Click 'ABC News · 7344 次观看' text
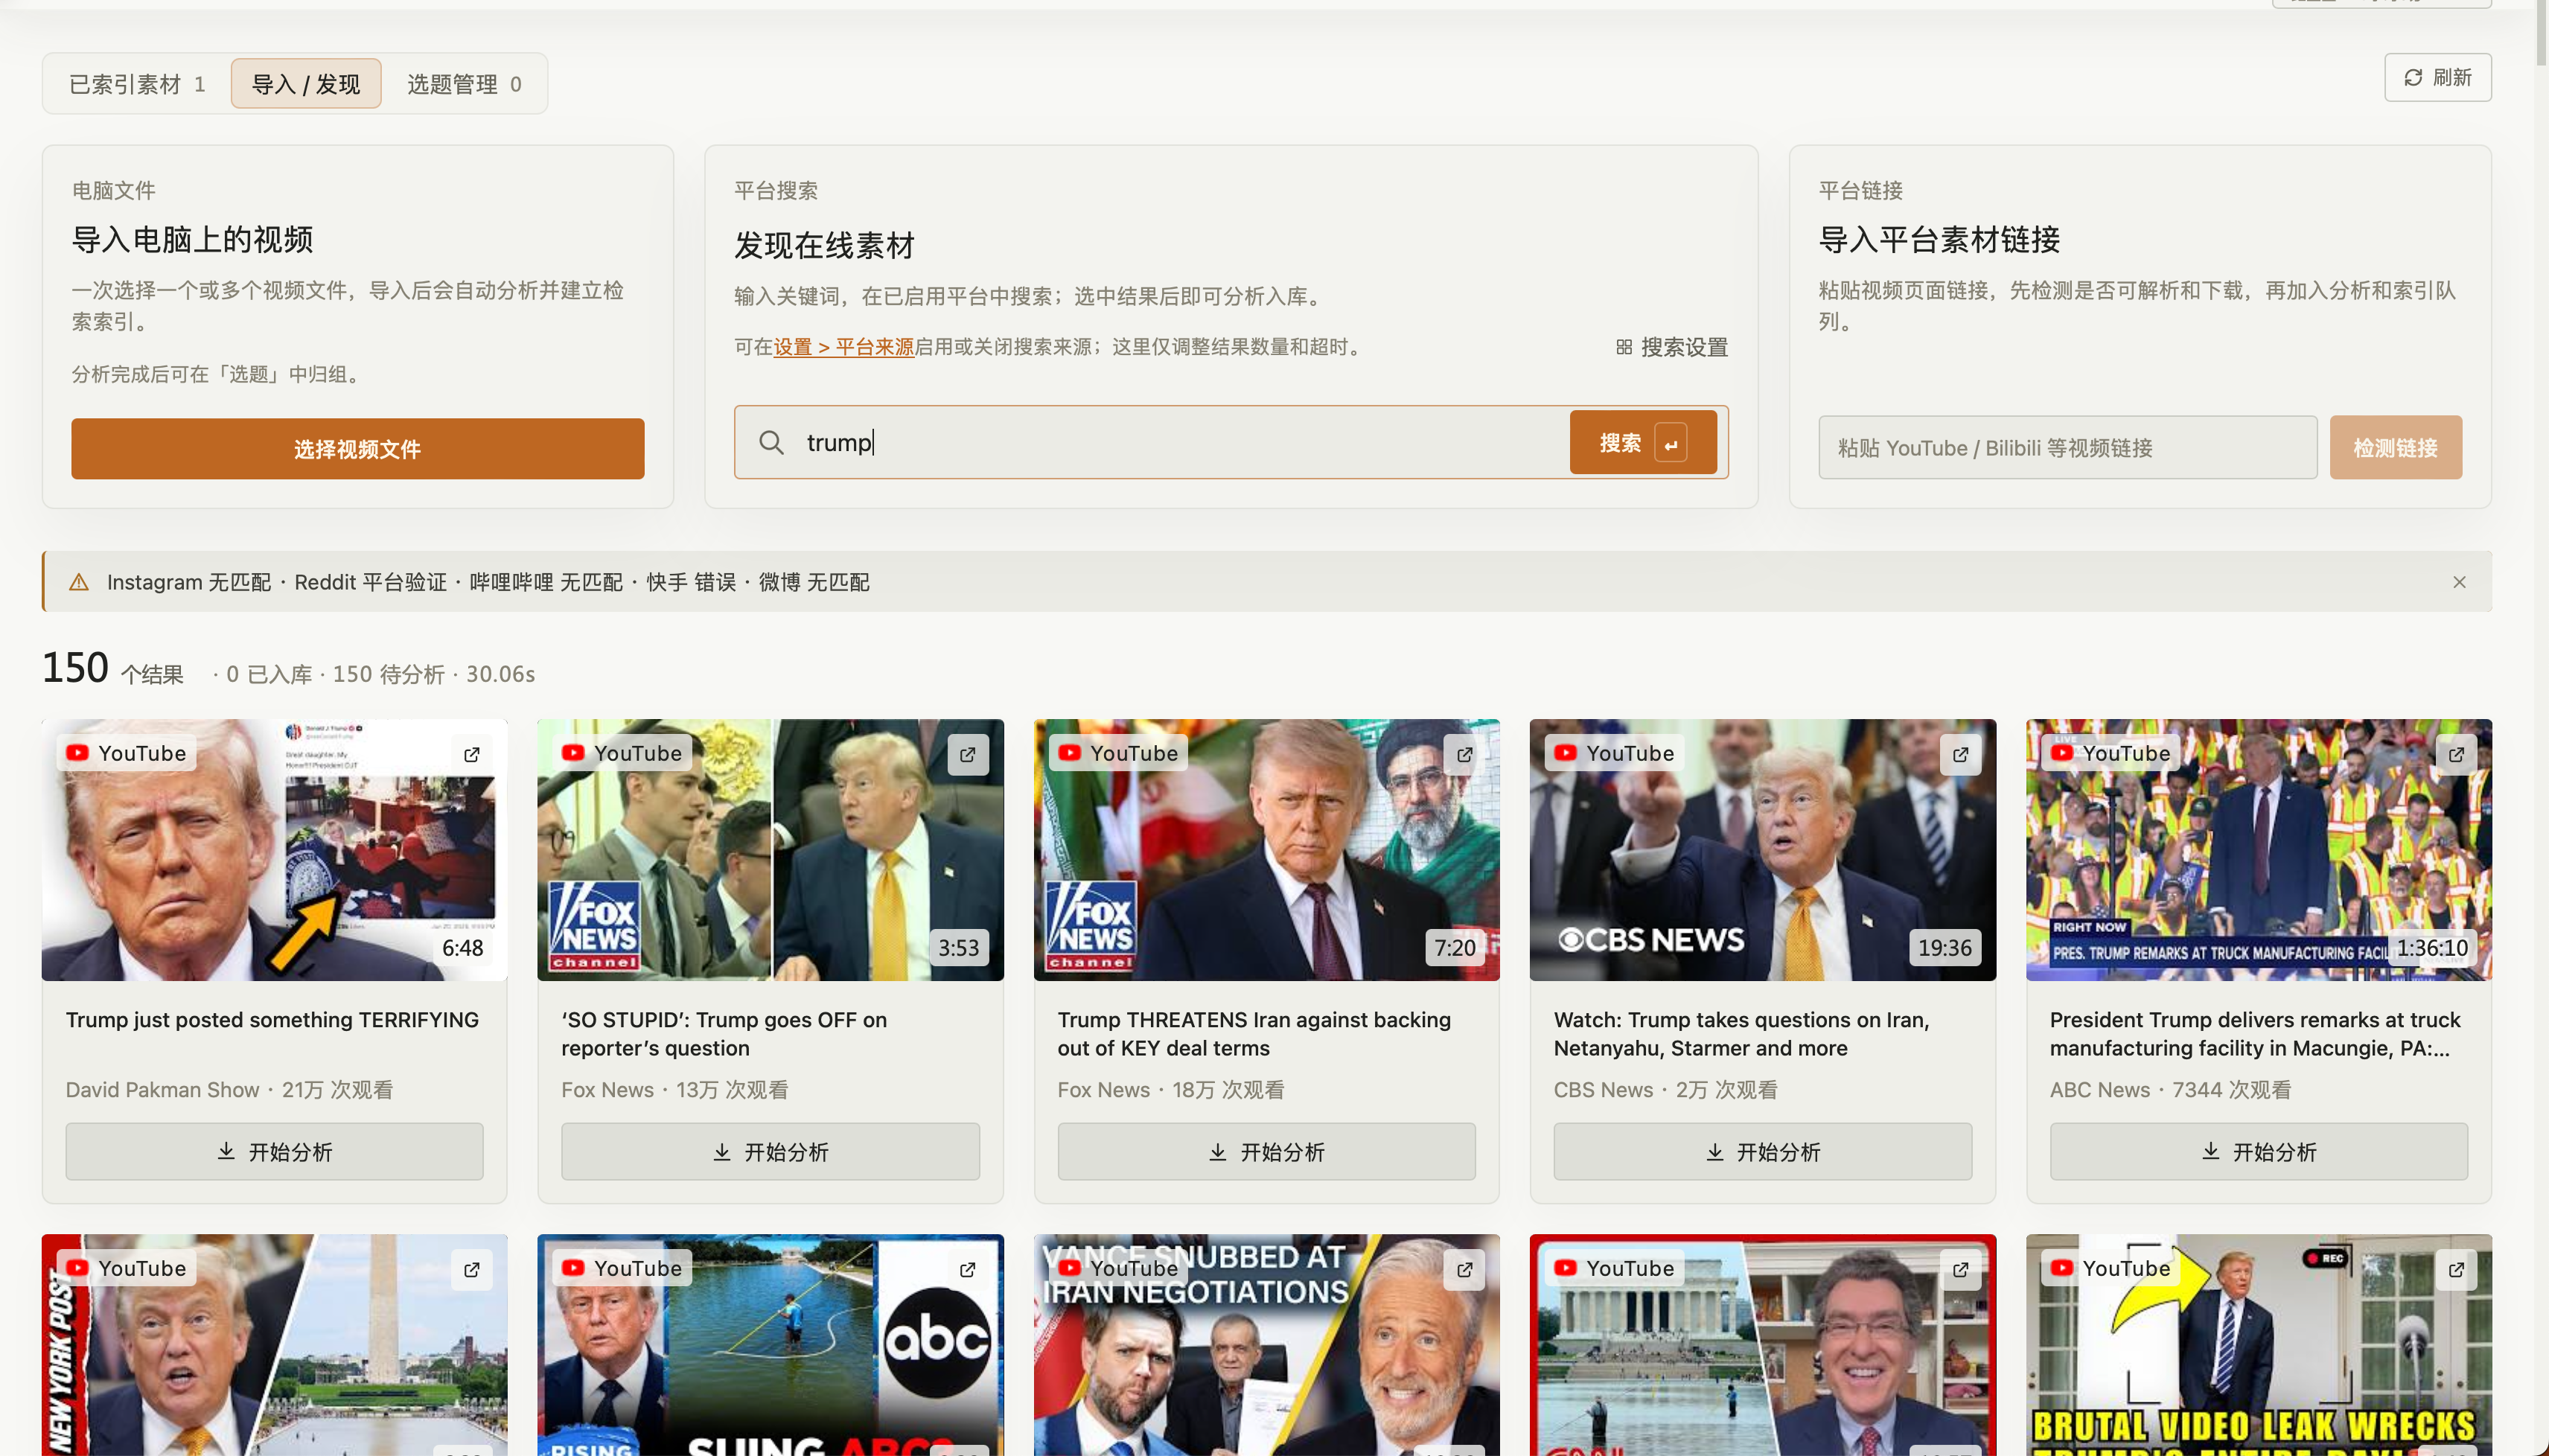2549x1456 pixels. 2170,1090
